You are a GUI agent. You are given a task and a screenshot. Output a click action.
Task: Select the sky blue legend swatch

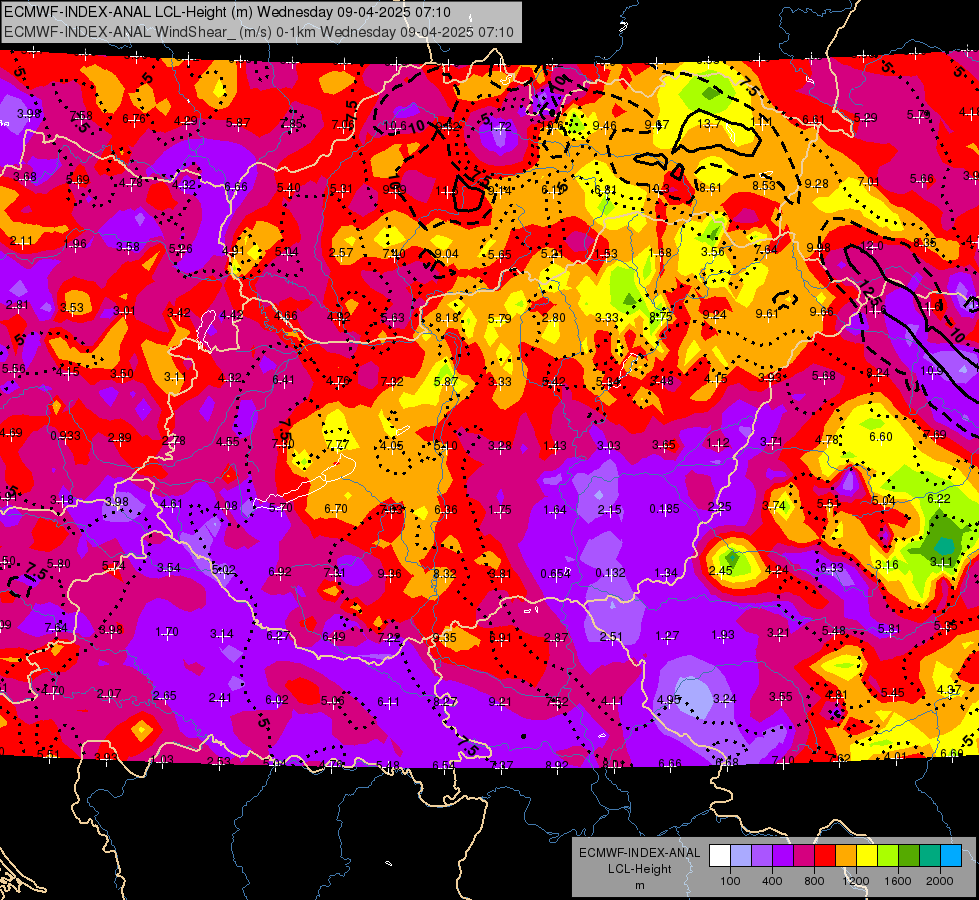pyautogui.click(x=951, y=856)
